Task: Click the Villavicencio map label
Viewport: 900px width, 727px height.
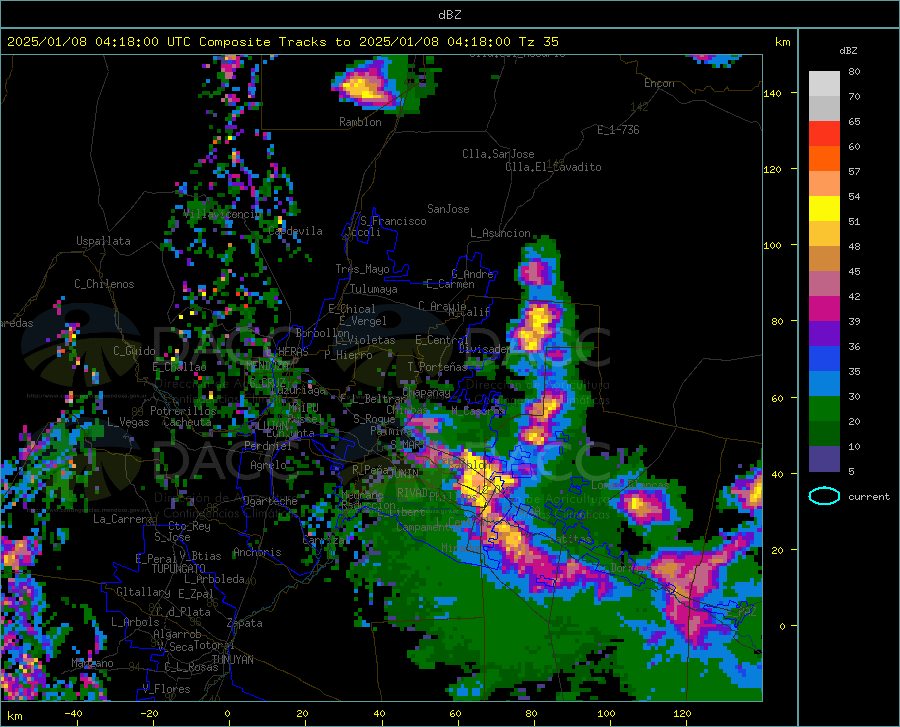Action: point(222,214)
